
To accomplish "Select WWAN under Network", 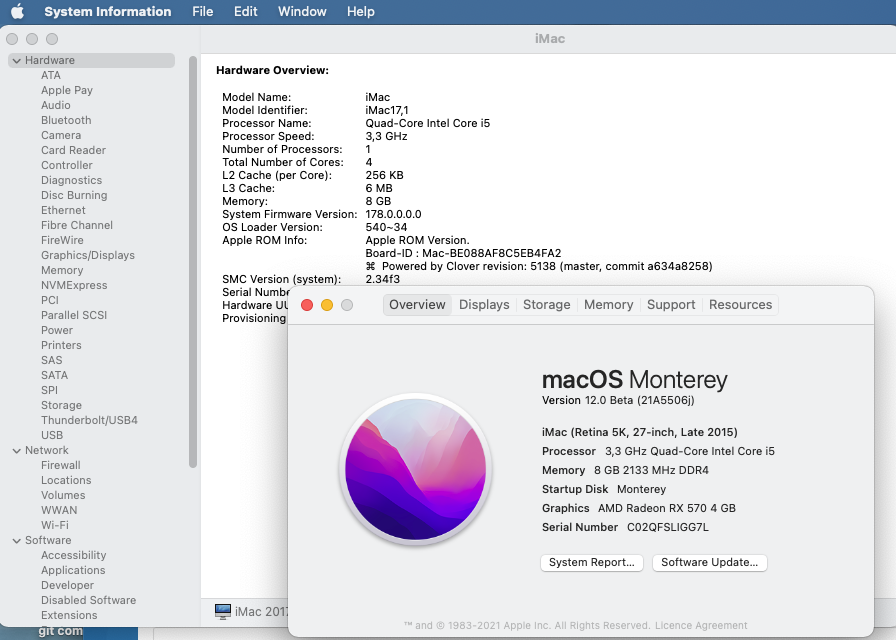I will (x=59, y=510).
